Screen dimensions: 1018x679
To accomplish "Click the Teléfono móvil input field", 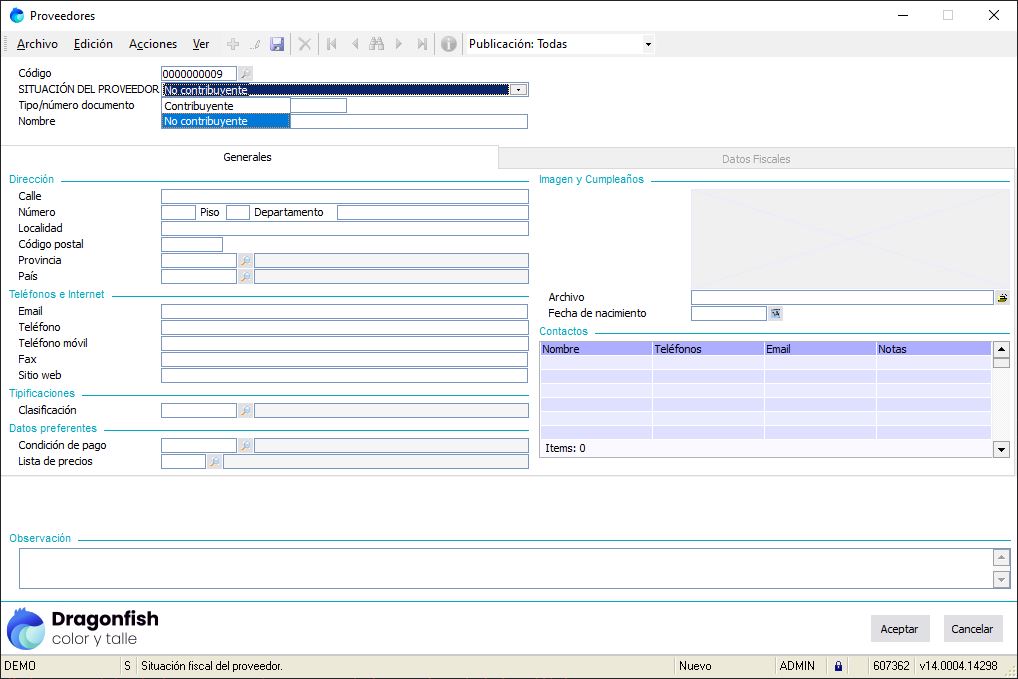I will coord(345,343).
